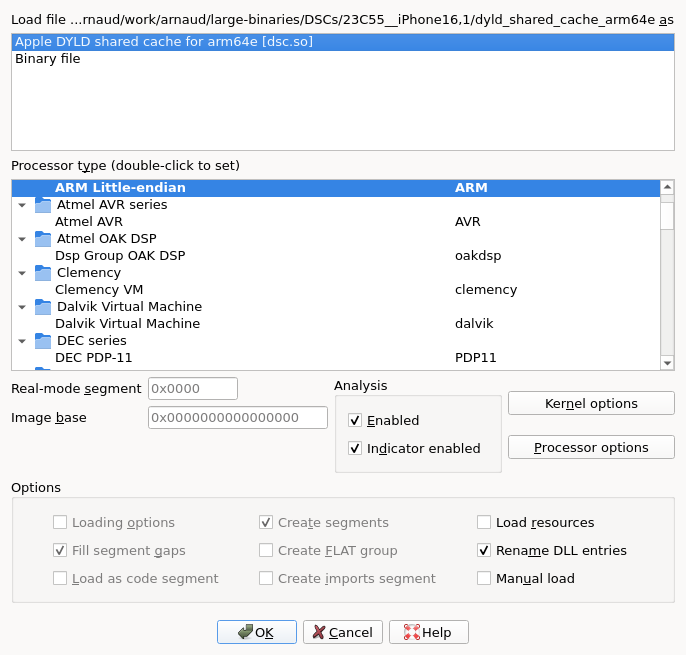This screenshot has width=686, height=655.
Task: Collapse the Atmel AVR series group
Action: (x=22, y=205)
